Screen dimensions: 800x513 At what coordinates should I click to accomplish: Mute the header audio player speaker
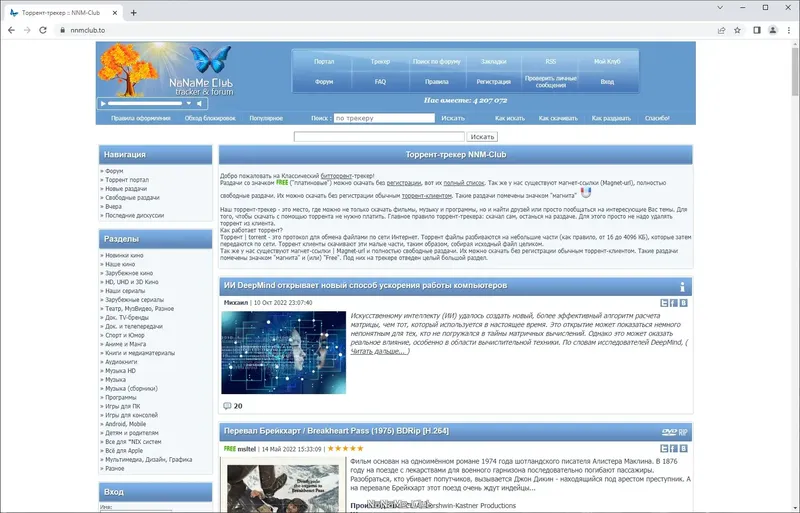point(199,103)
